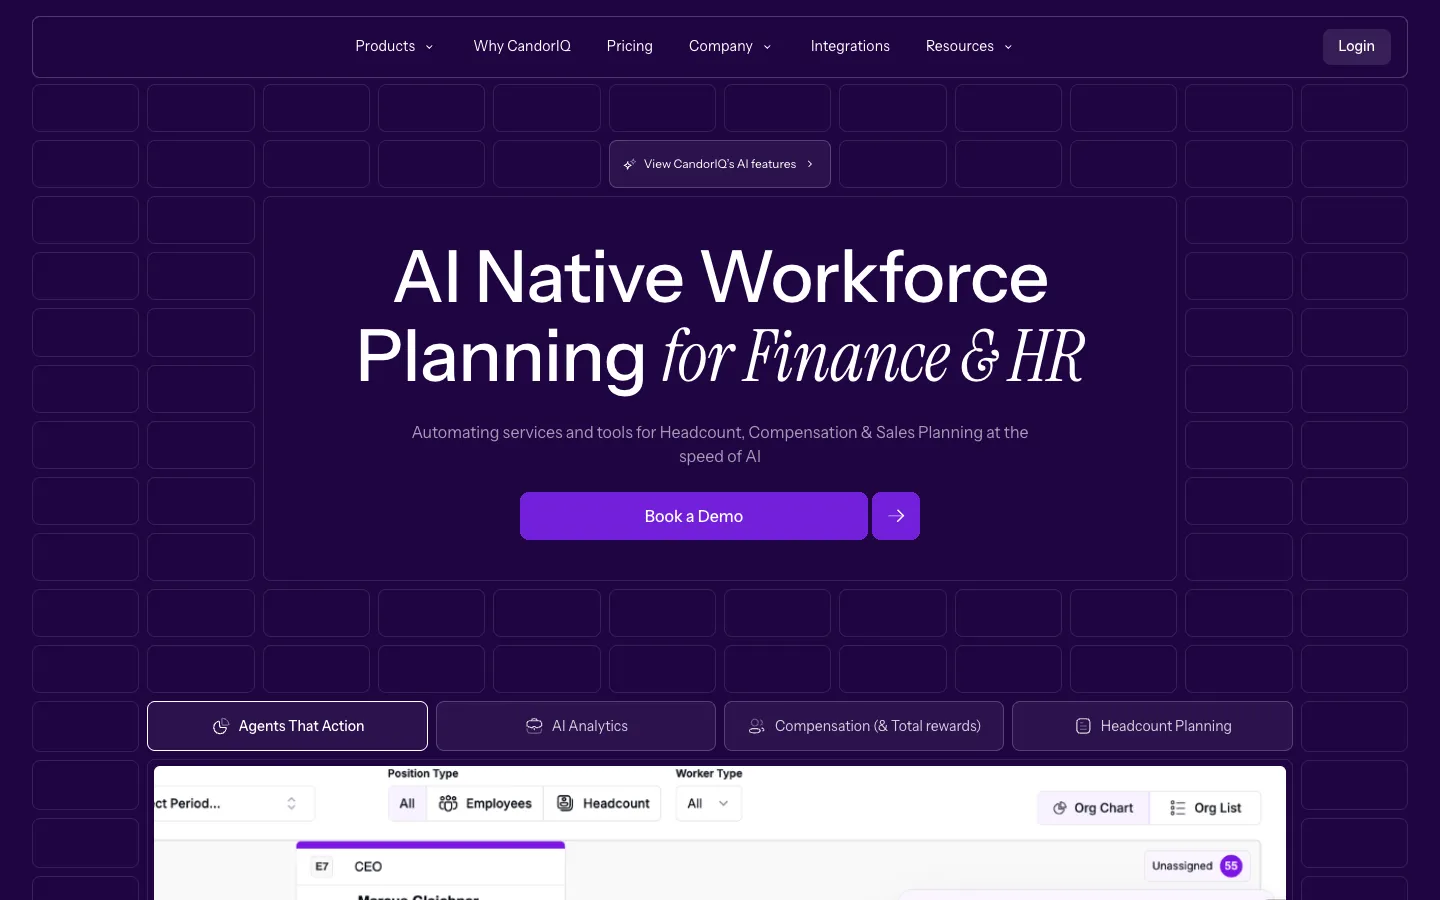
Task: Expand the Products menu
Action: click(394, 46)
